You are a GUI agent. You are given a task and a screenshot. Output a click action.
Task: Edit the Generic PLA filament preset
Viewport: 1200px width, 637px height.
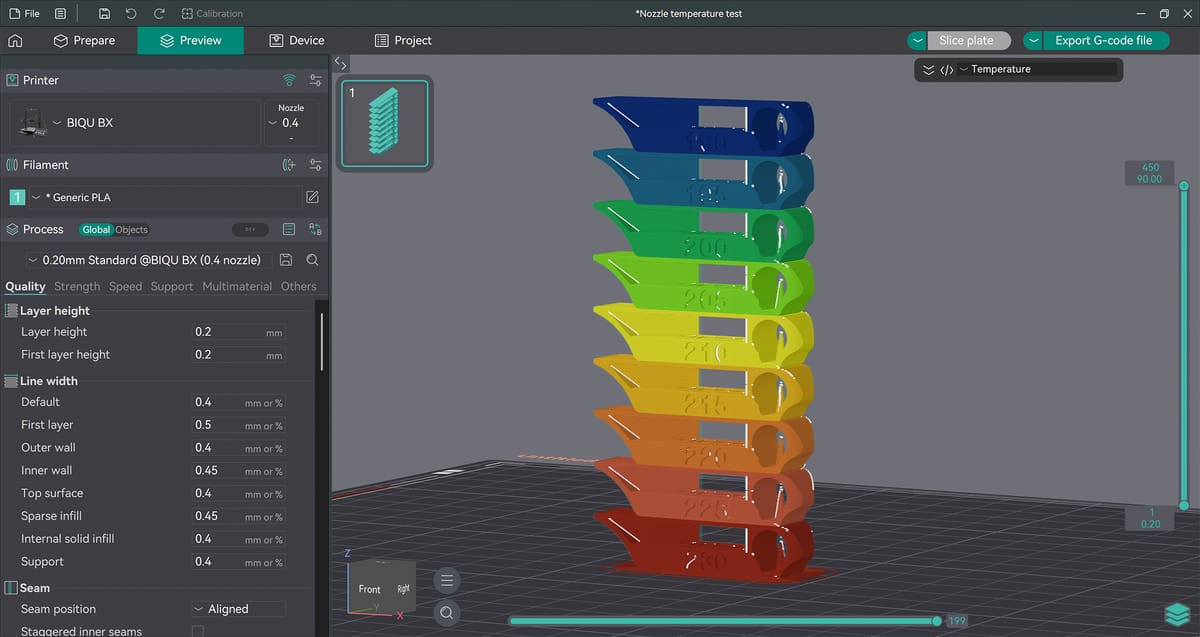pos(312,197)
